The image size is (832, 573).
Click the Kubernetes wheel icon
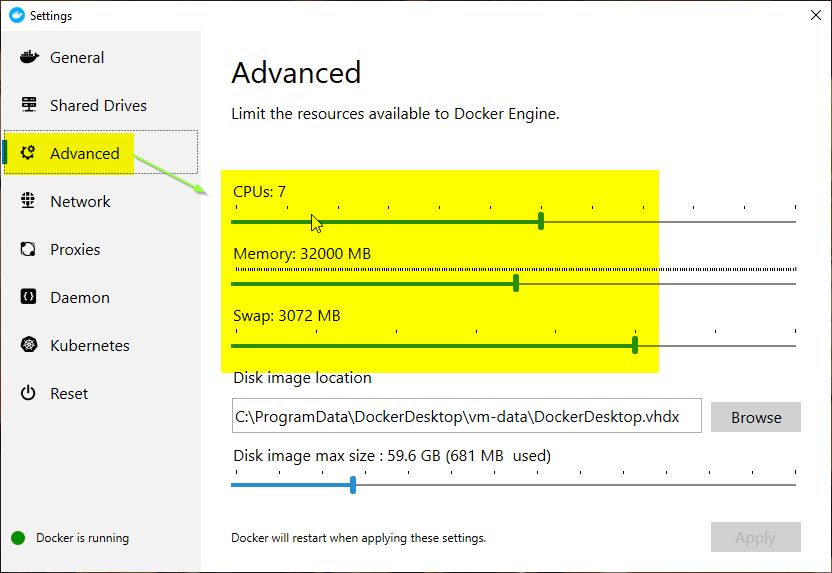coord(29,345)
